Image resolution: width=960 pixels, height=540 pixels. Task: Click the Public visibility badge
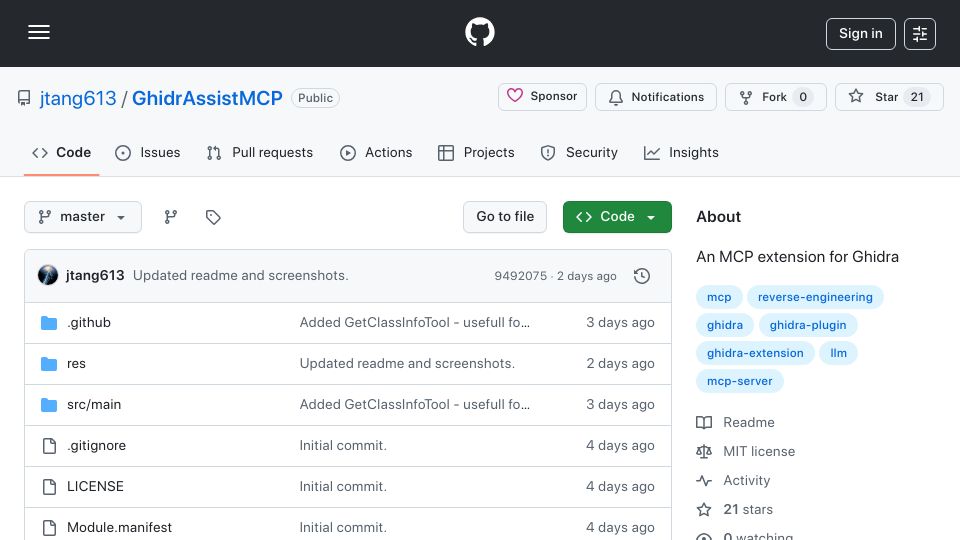315,98
